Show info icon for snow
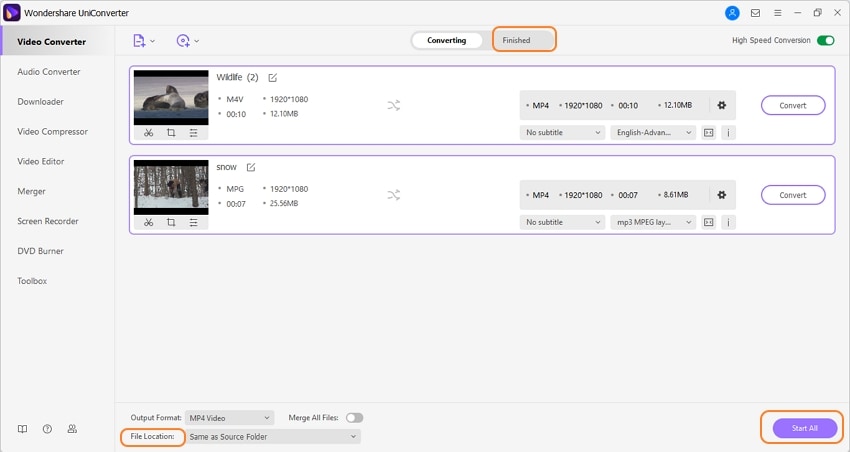 tap(729, 222)
